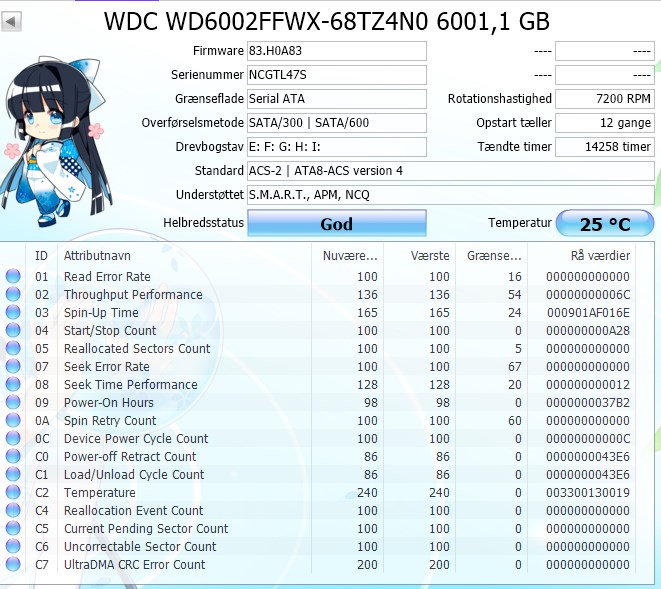Click raw value 000000000A28
661x589 pixels.
[588, 331]
